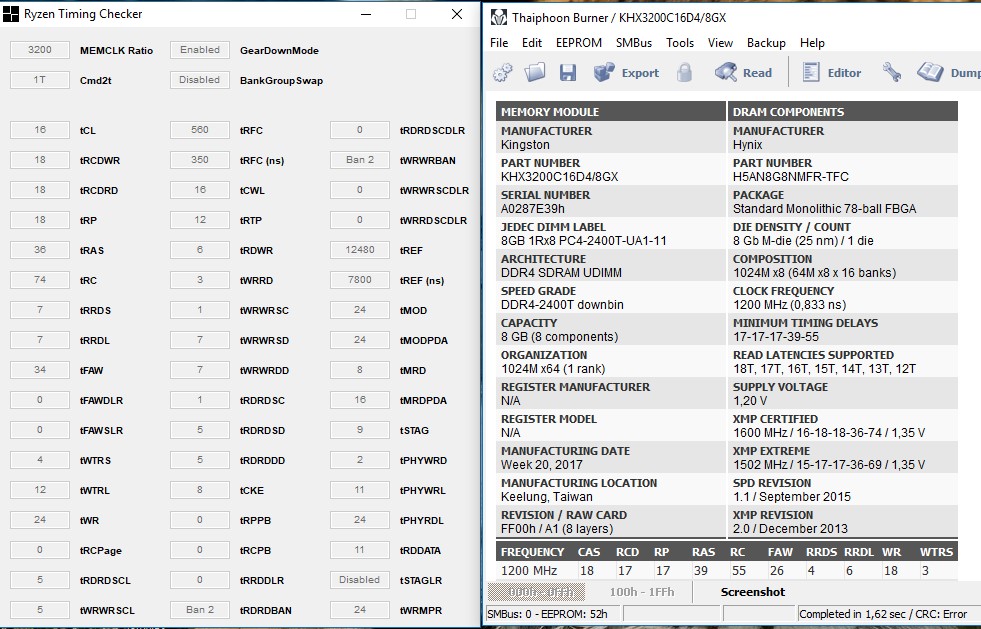
Task: Click the XMP Certified 1600 MHz profile text
Action: [829, 433]
